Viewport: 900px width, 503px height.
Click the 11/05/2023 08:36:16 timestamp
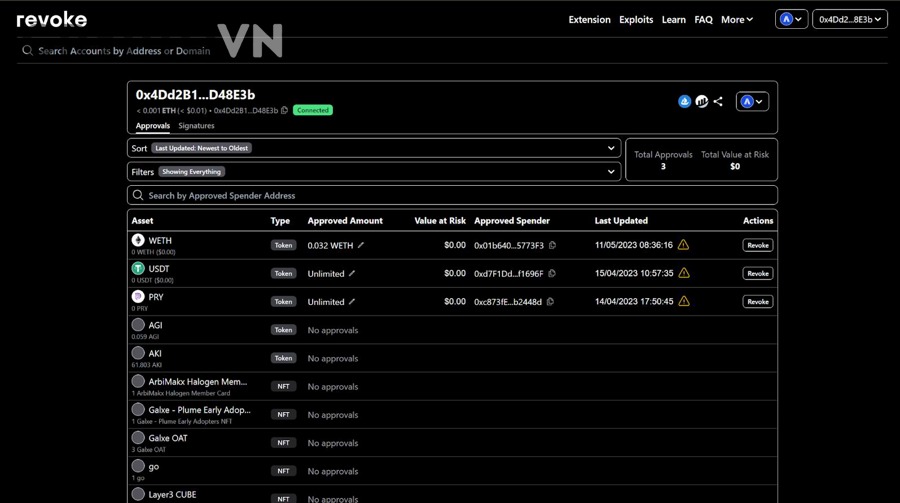click(x=634, y=245)
